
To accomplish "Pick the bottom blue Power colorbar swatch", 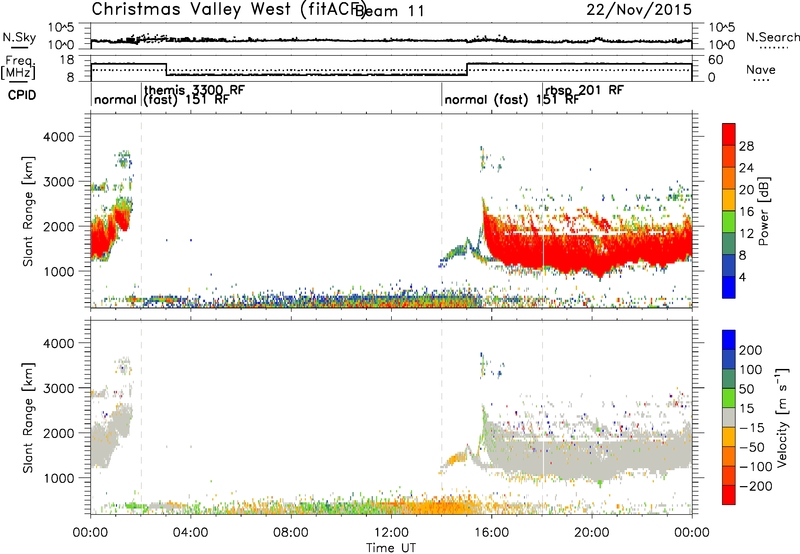I will click(729, 287).
